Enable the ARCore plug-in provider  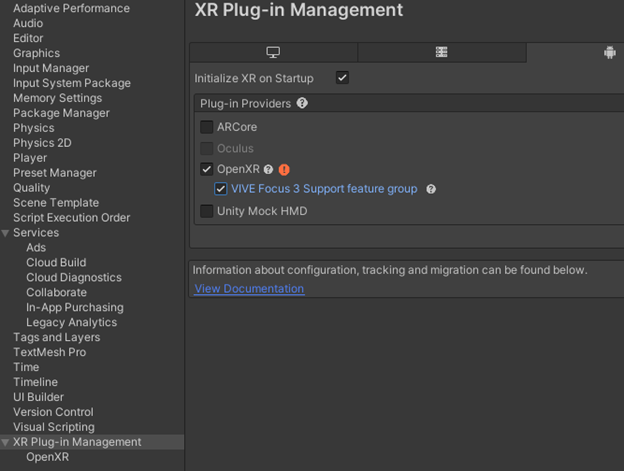tap(207, 127)
